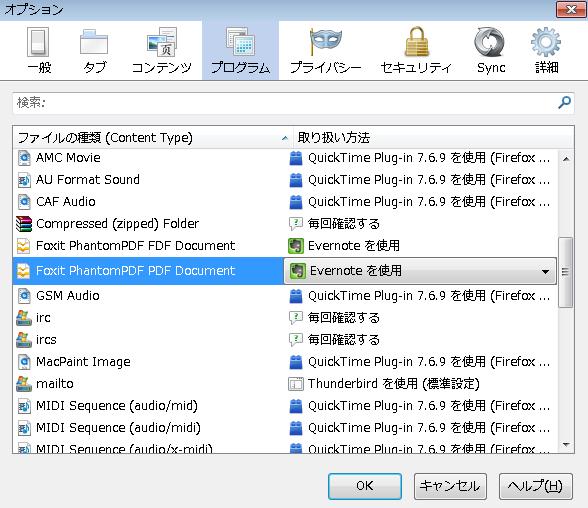The image size is (588, 508).
Task: Click the ヘルプ(H) button
Action: [536, 486]
